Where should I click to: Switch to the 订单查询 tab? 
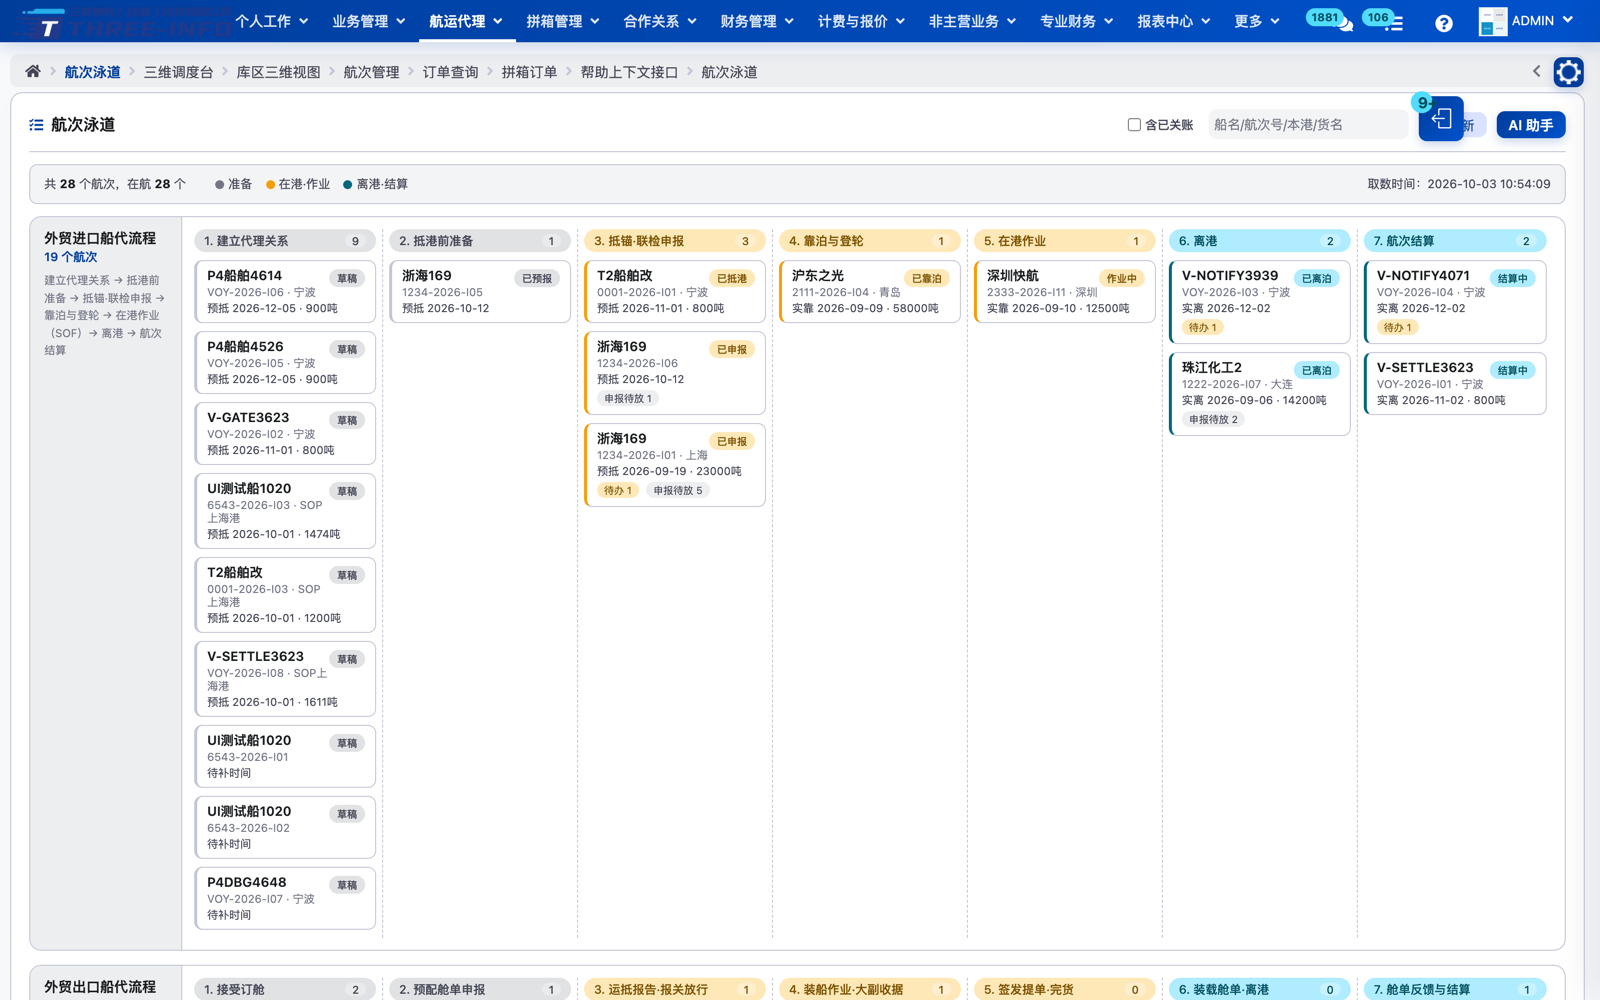[450, 72]
